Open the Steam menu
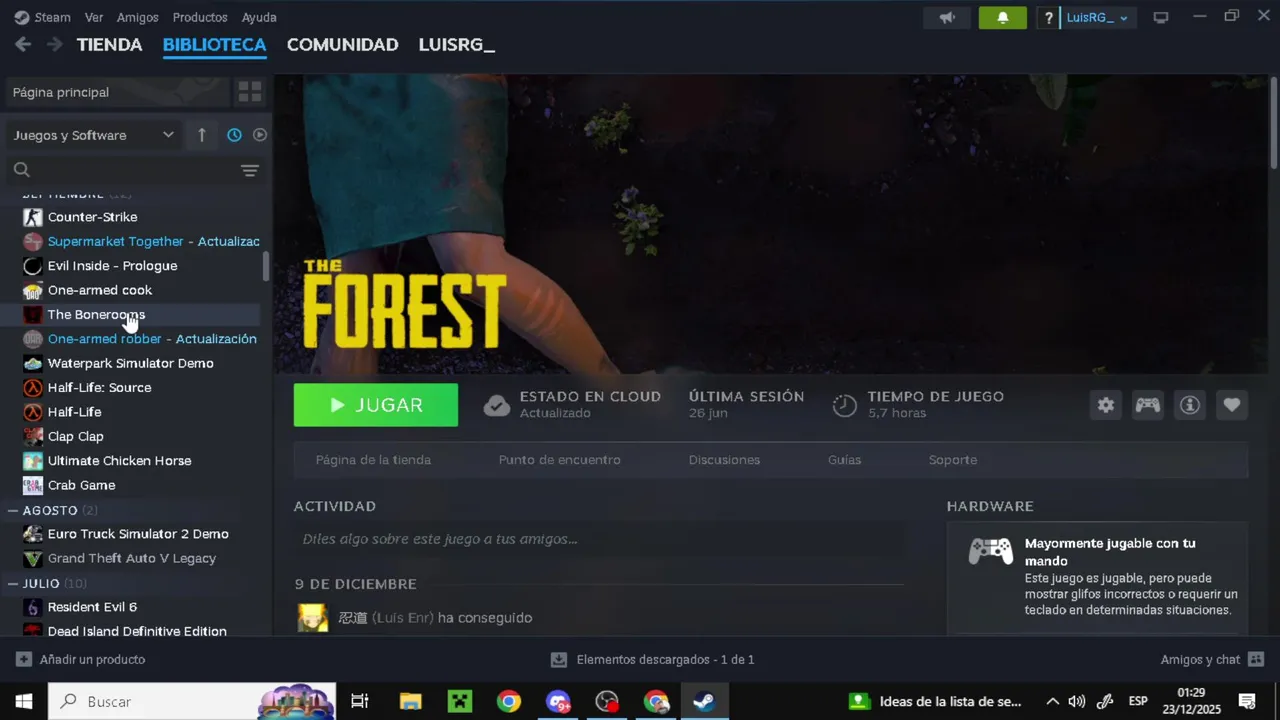 pyautogui.click(x=42, y=17)
